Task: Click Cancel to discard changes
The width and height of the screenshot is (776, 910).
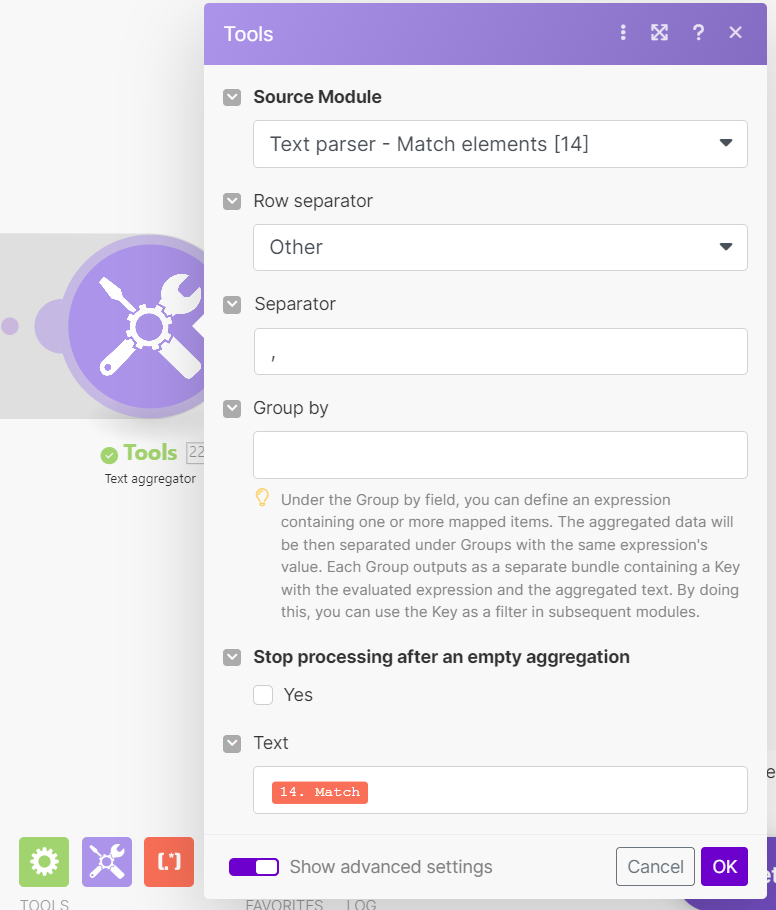Action: (655, 867)
